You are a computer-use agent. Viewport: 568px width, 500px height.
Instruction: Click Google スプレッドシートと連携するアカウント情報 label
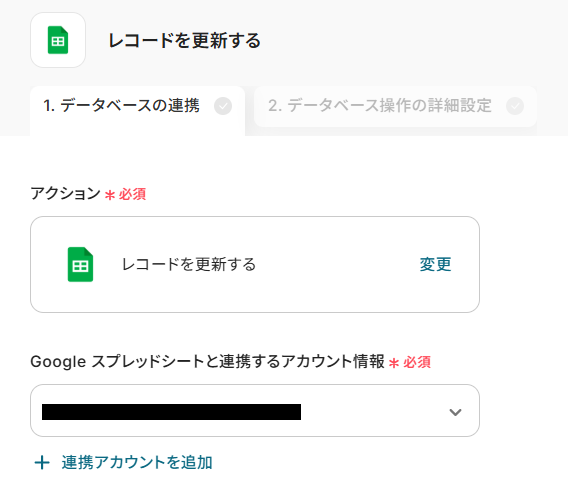[x=207, y=361]
